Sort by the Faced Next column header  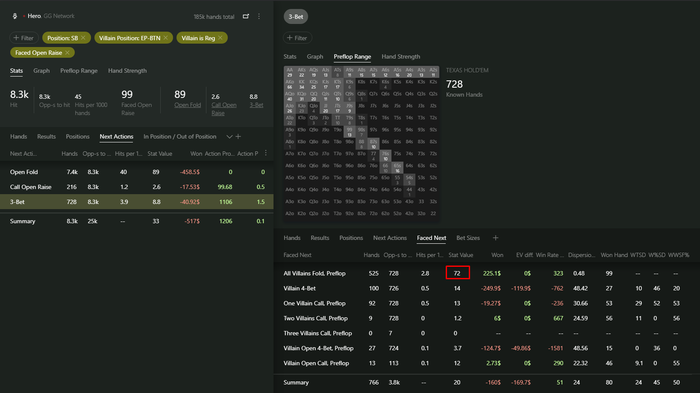point(297,255)
